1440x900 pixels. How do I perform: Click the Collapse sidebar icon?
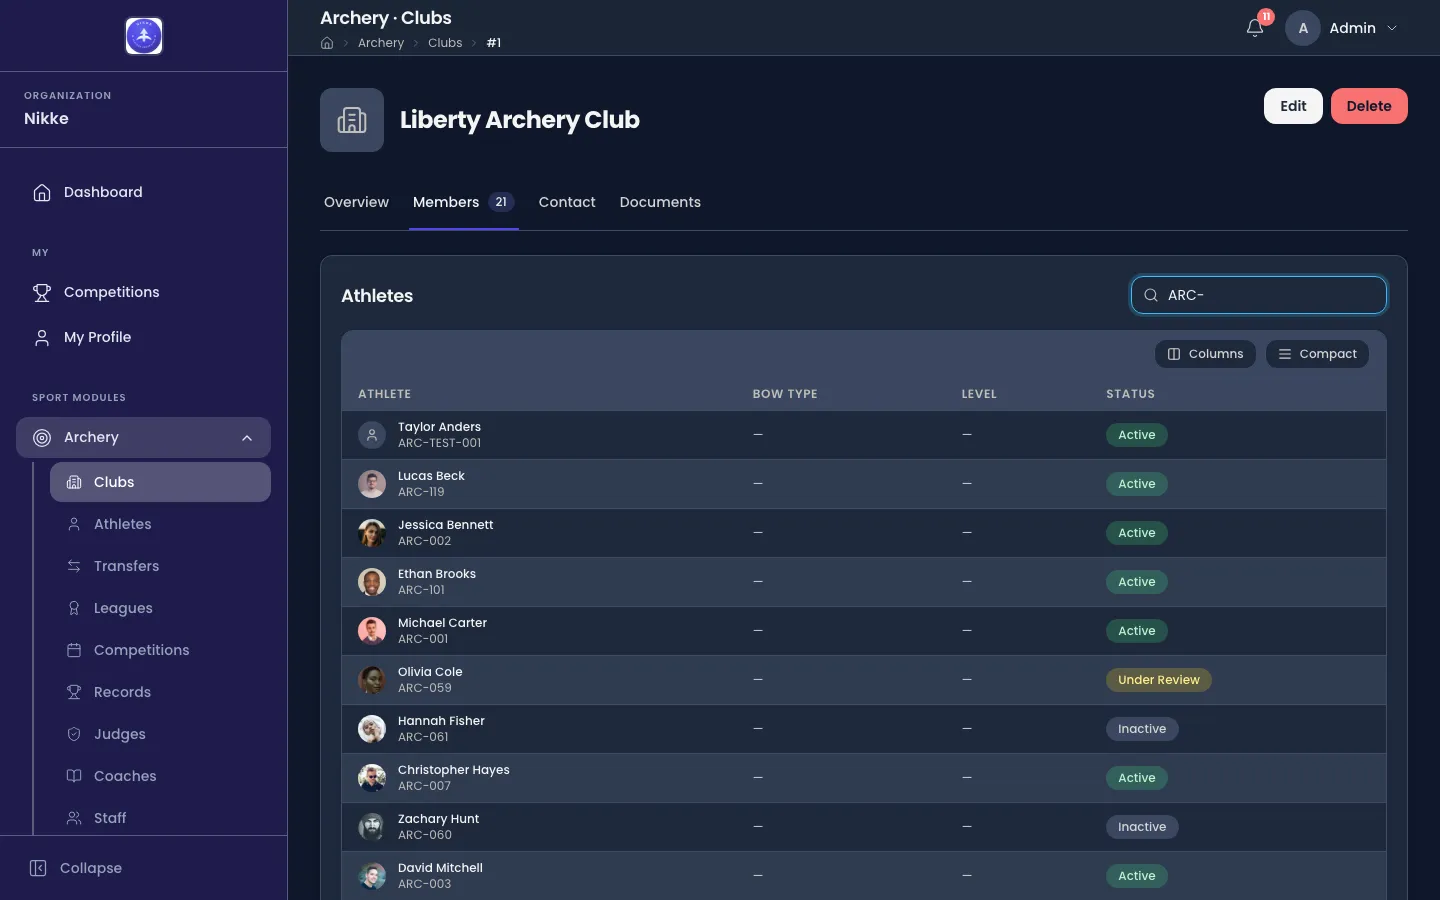[38, 868]
